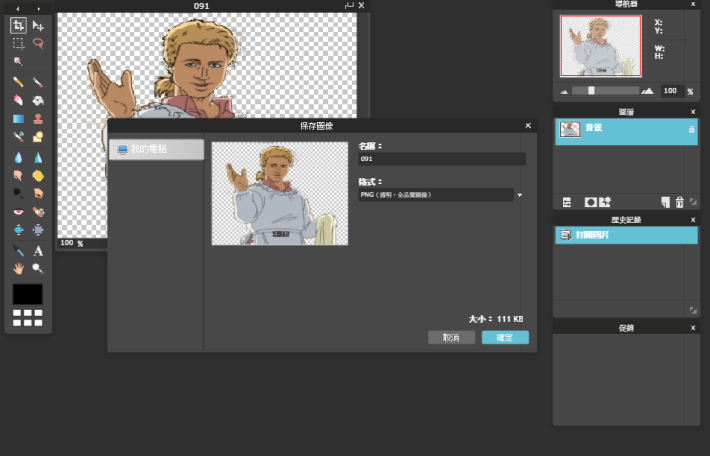710x456 pixels.
Task: Select the Magic Wand tool
Action: click(18, 61)
